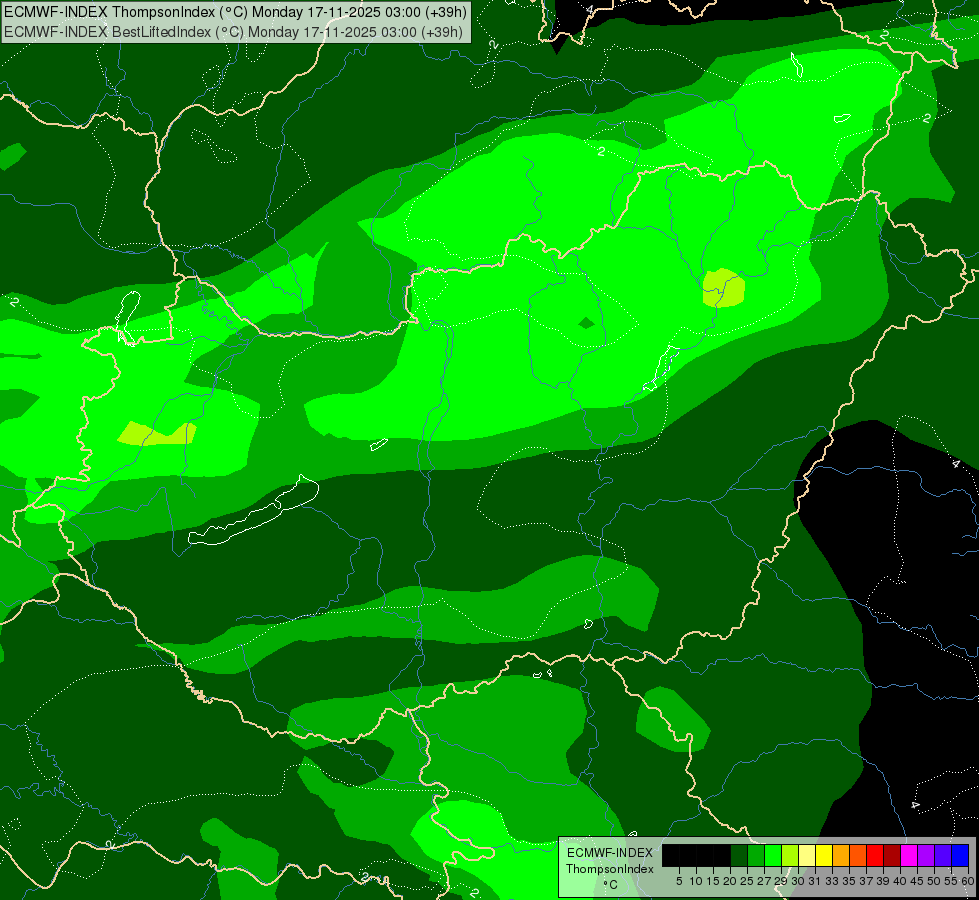Click the legend value '10'

click(696, 881)
